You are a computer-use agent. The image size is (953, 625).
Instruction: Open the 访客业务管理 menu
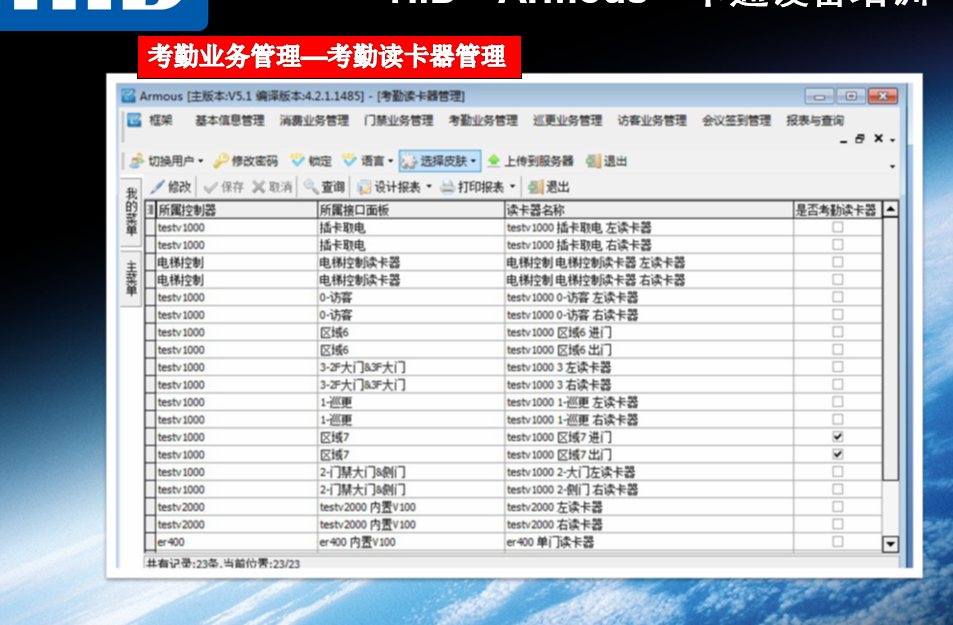pyautogui.click(x=652, y=120)
